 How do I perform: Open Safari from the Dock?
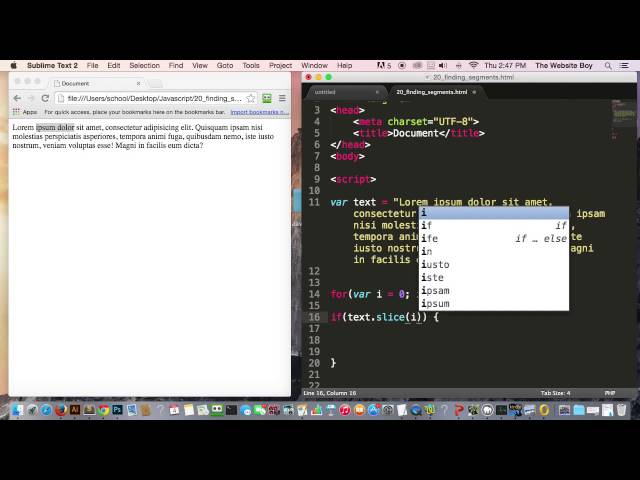(46, 410)
